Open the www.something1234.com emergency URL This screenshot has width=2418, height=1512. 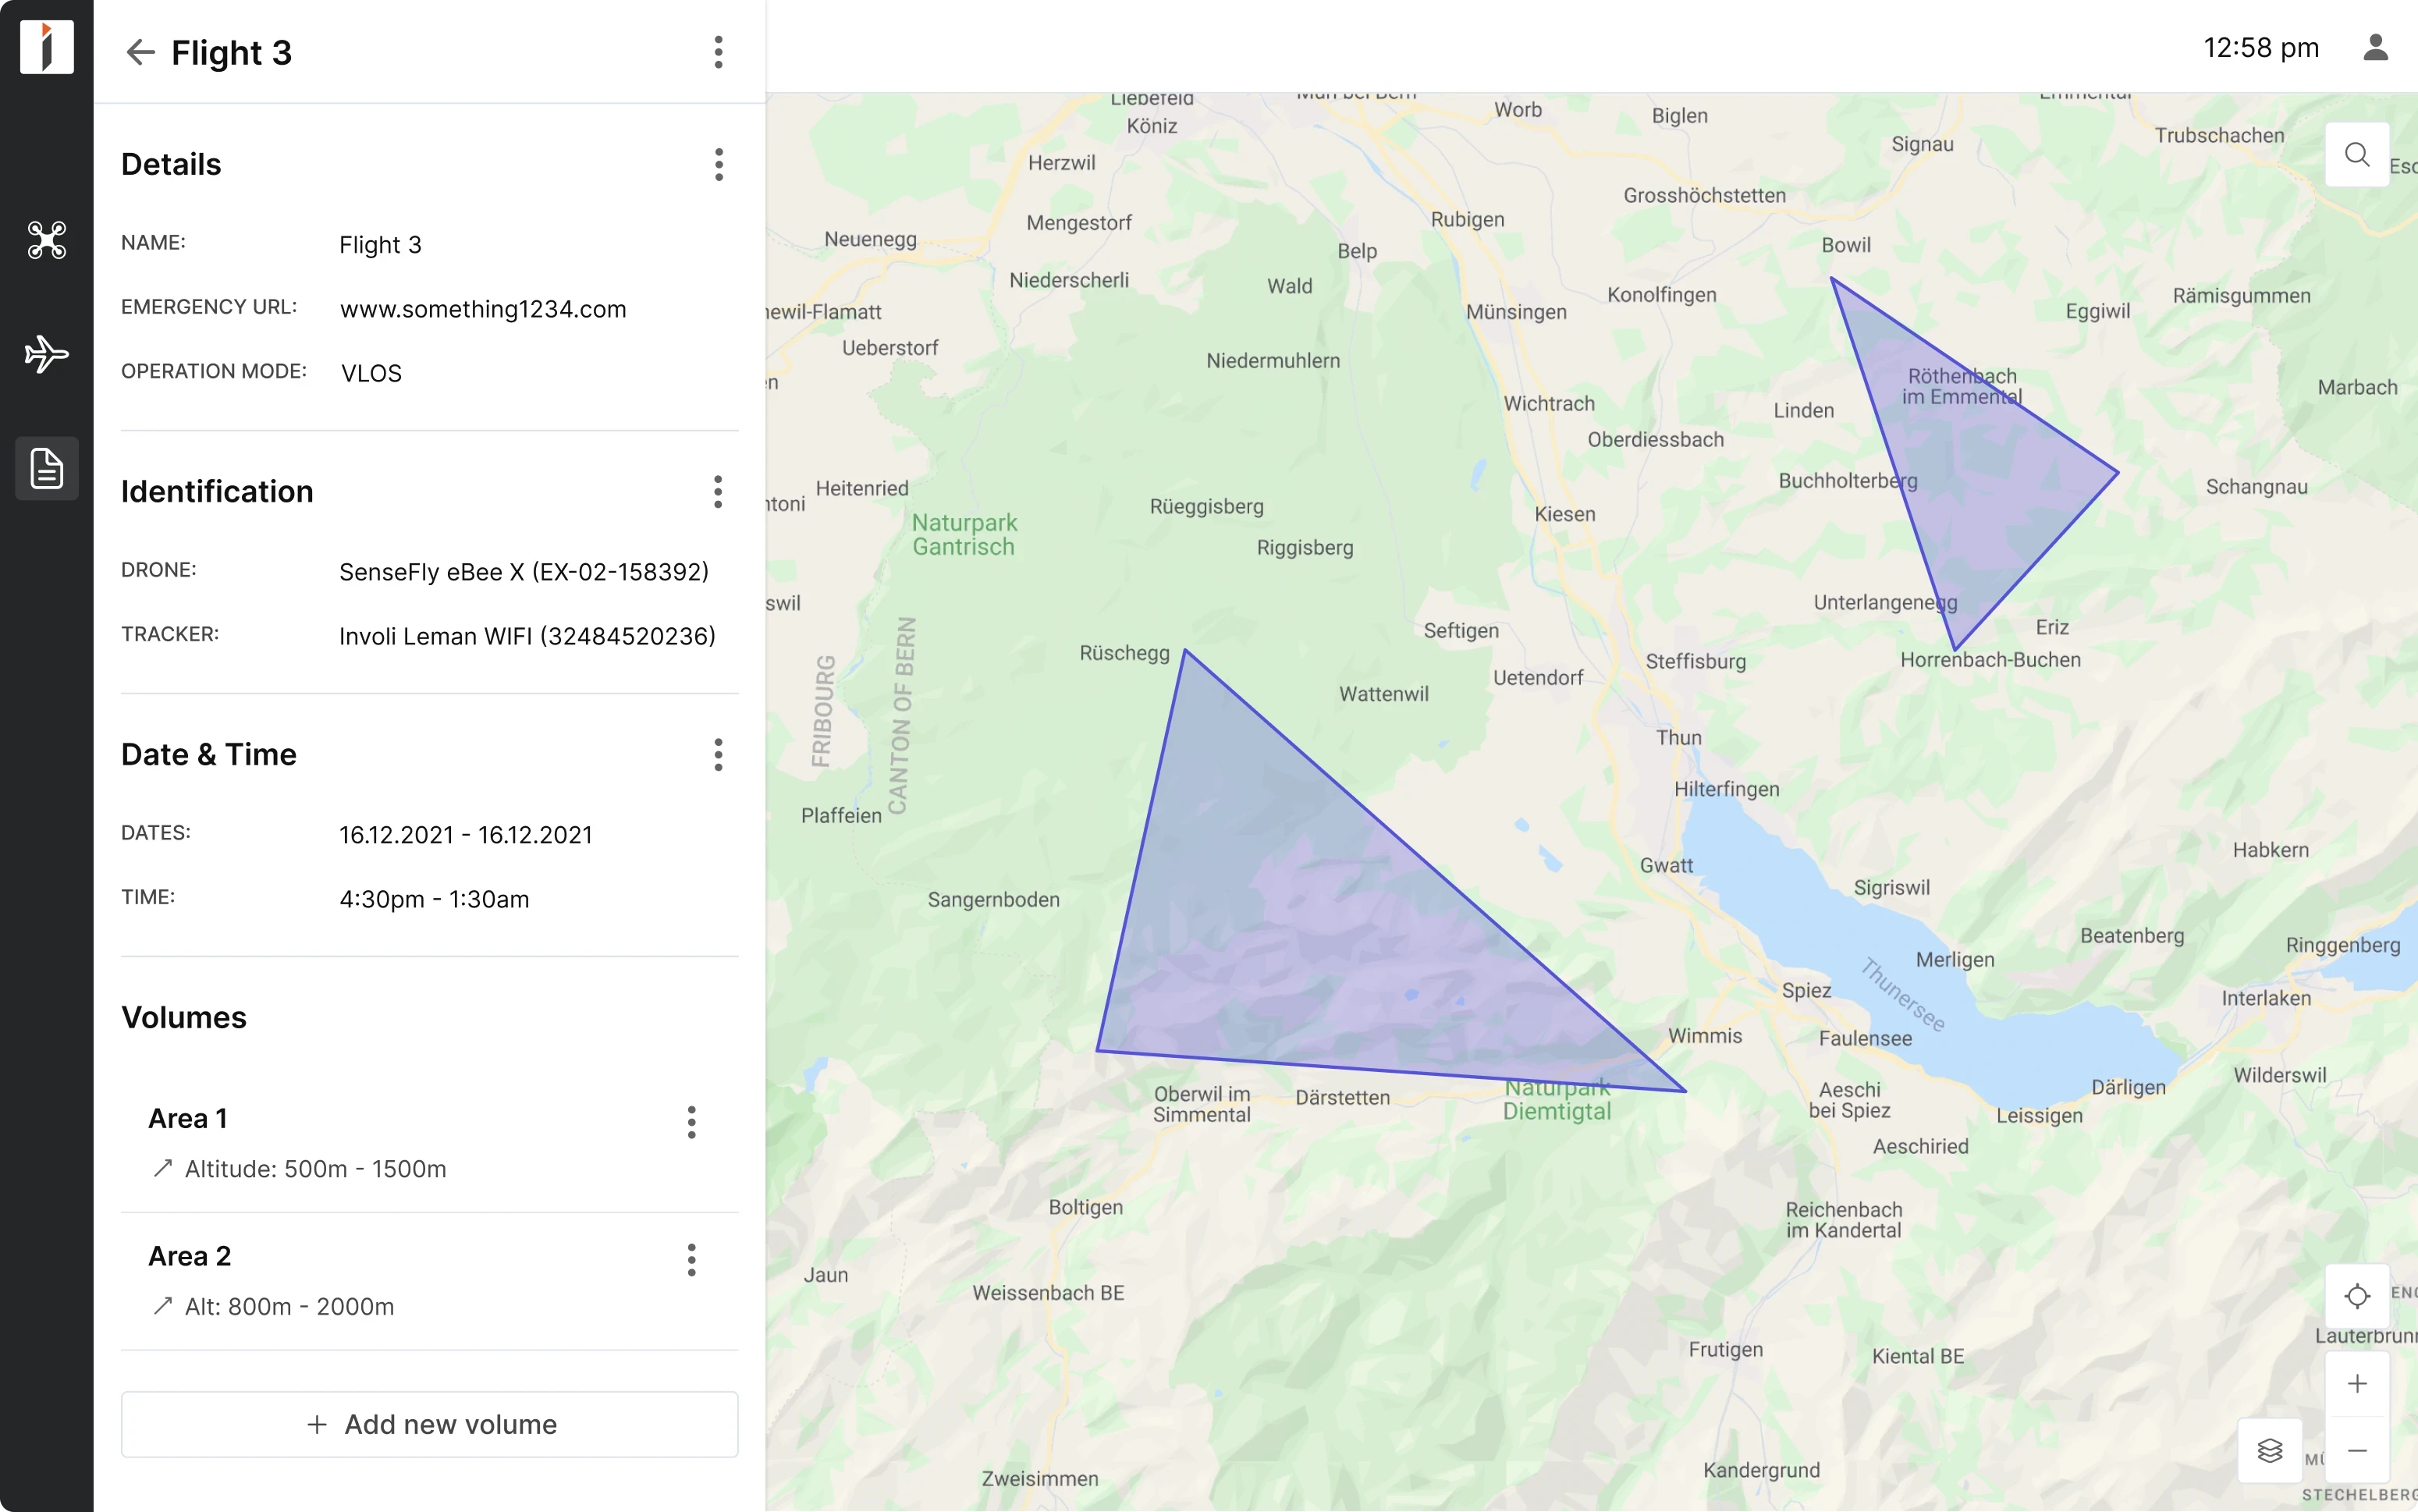pyautogui.click(x=482, y=309)
